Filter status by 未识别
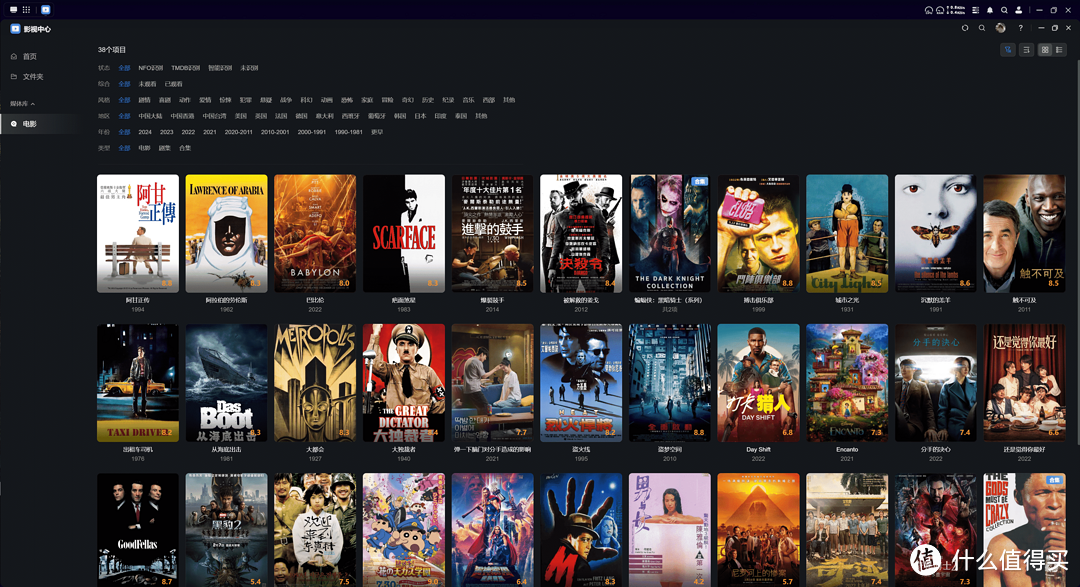 [249, 68]
